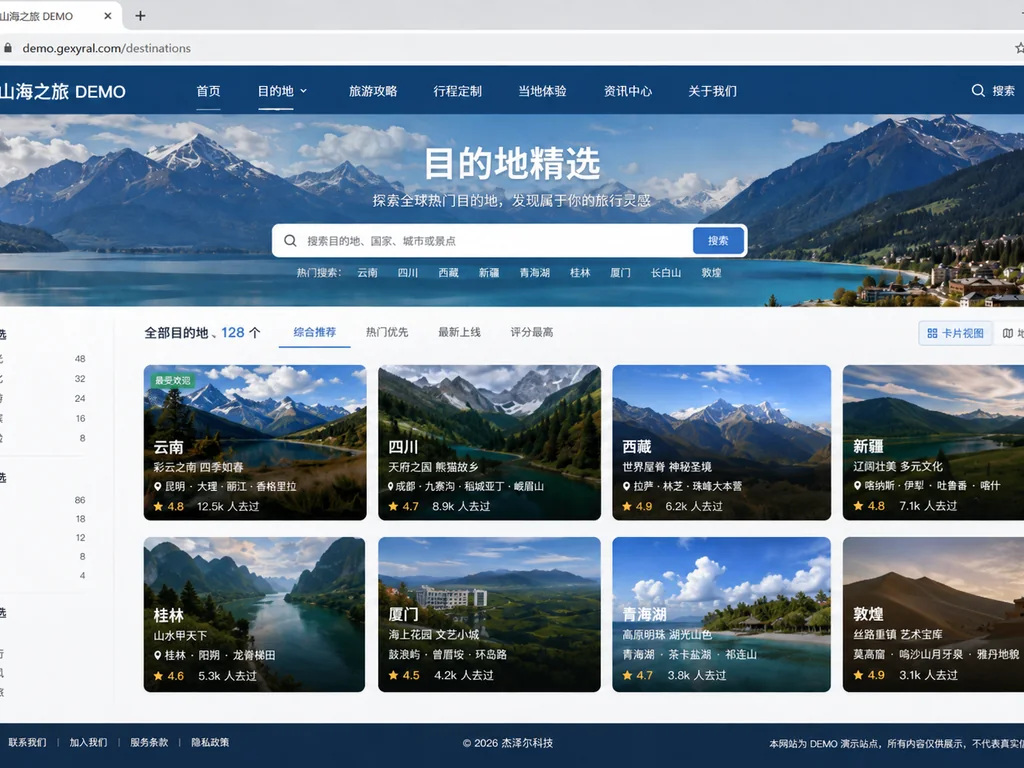Viewport: 1024px width, 768px height.
Task: Select hot search tag 四川
Action: [408, 272]
